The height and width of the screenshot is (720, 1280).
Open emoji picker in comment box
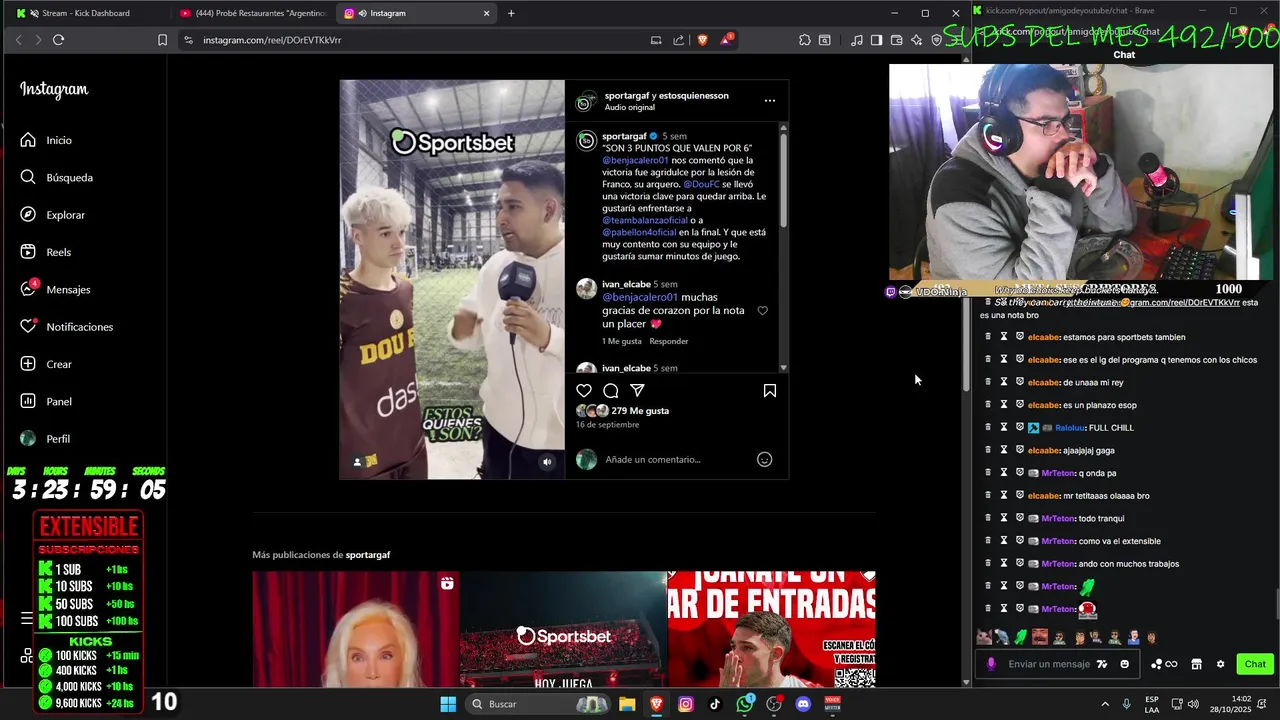point(764,459)
